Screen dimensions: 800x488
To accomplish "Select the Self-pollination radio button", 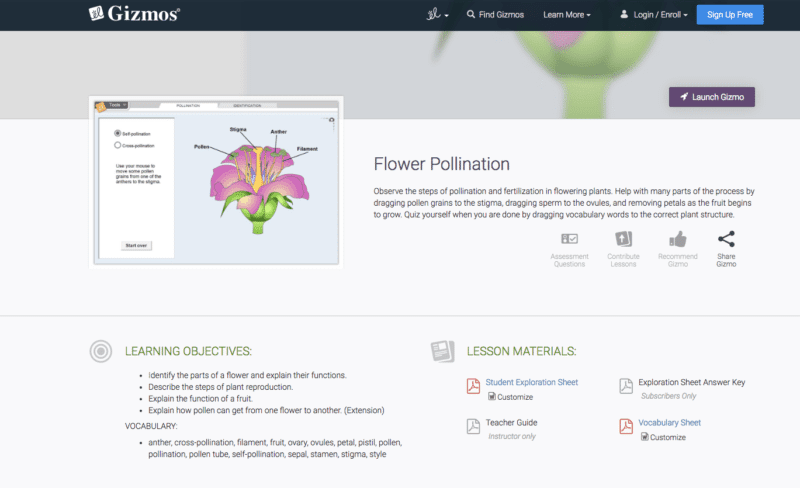I will point(117,133).
